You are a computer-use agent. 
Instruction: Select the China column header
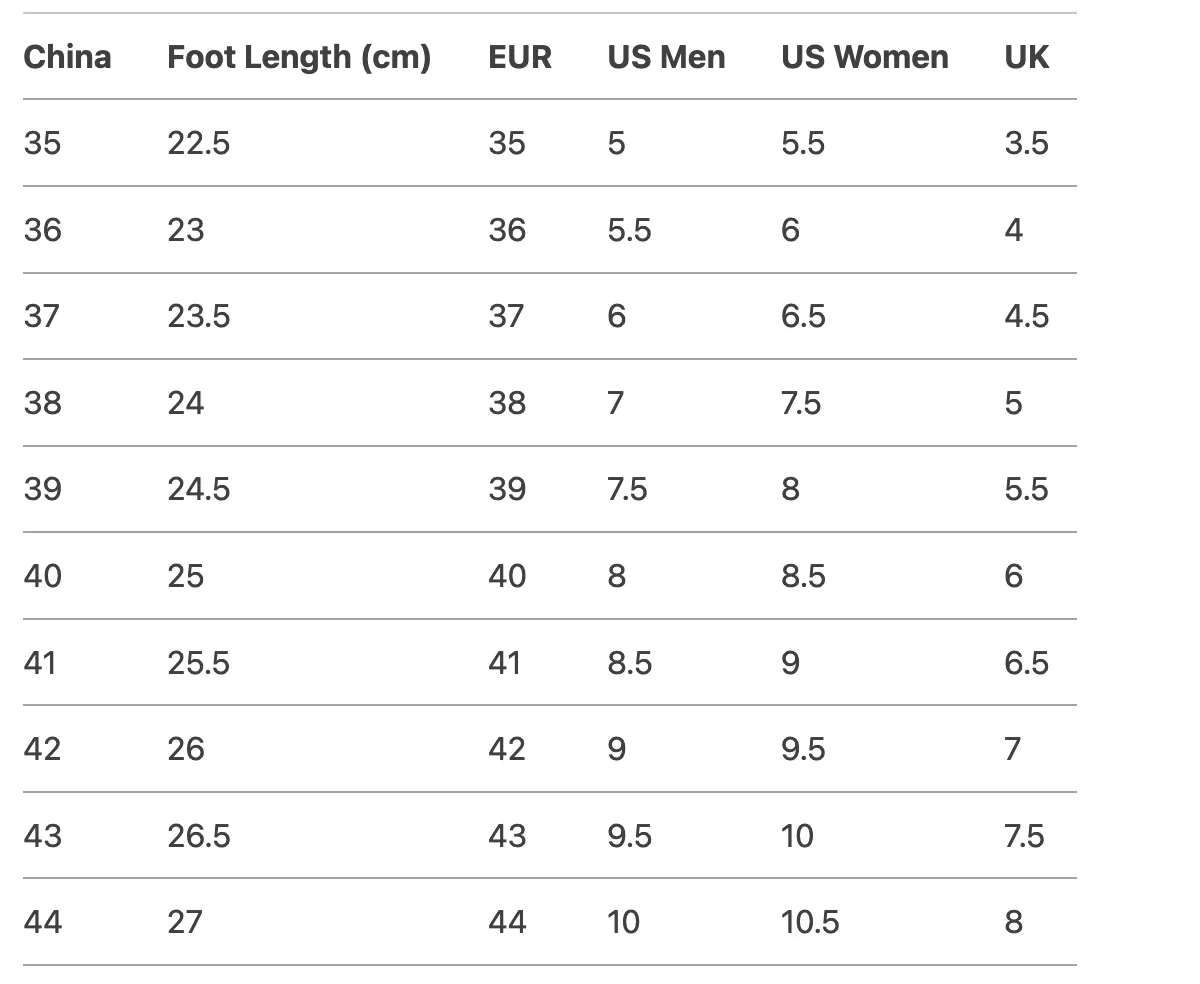[67, 57]
